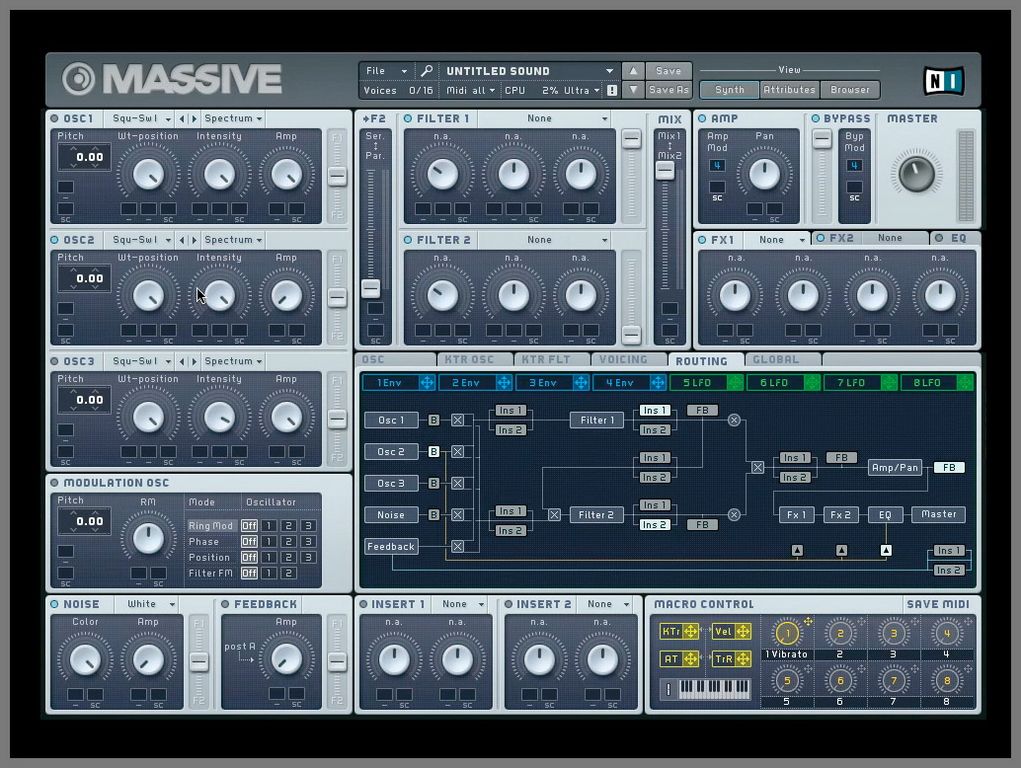Image resolution: width=1021 pixels, height=768 pixels.
Task: Click the NI logo
Action: point(943,80)
